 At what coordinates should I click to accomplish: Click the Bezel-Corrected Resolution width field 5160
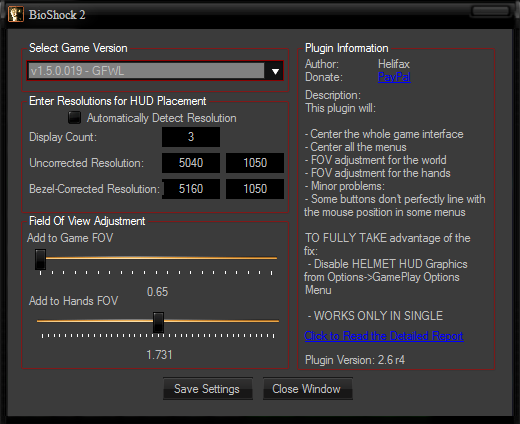pos(191,189)
